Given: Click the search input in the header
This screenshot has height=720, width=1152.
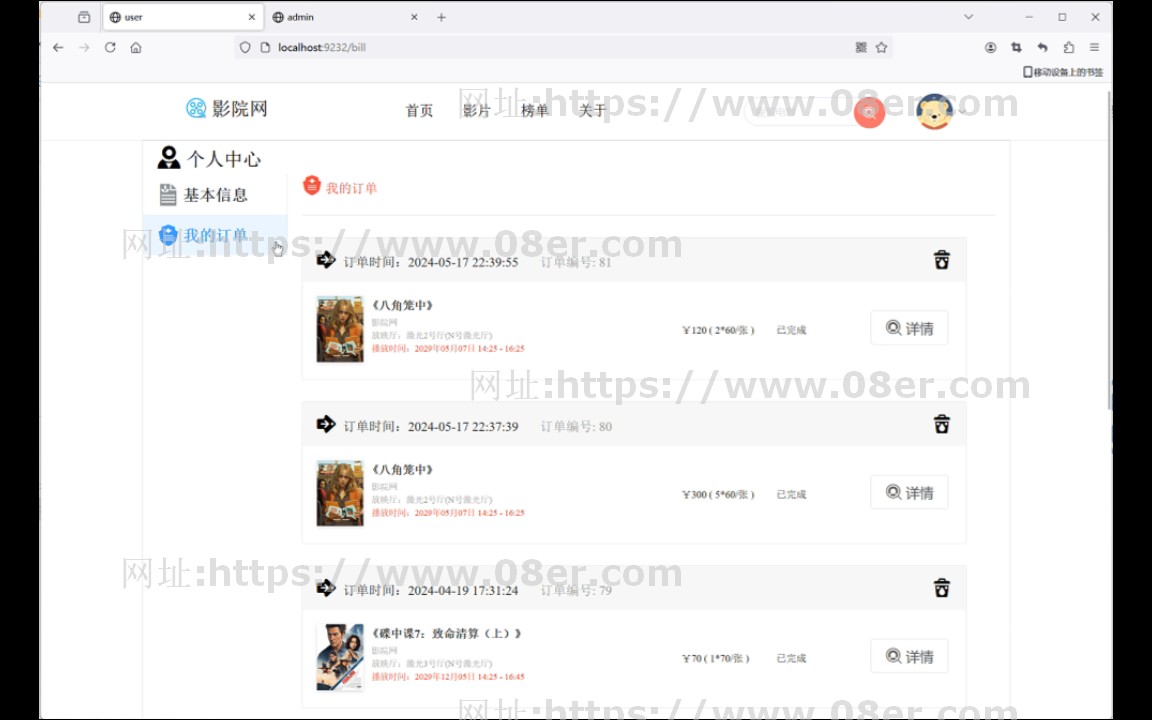Looking at the screenshot, I should pyautogui.click(x=799, y=112).
